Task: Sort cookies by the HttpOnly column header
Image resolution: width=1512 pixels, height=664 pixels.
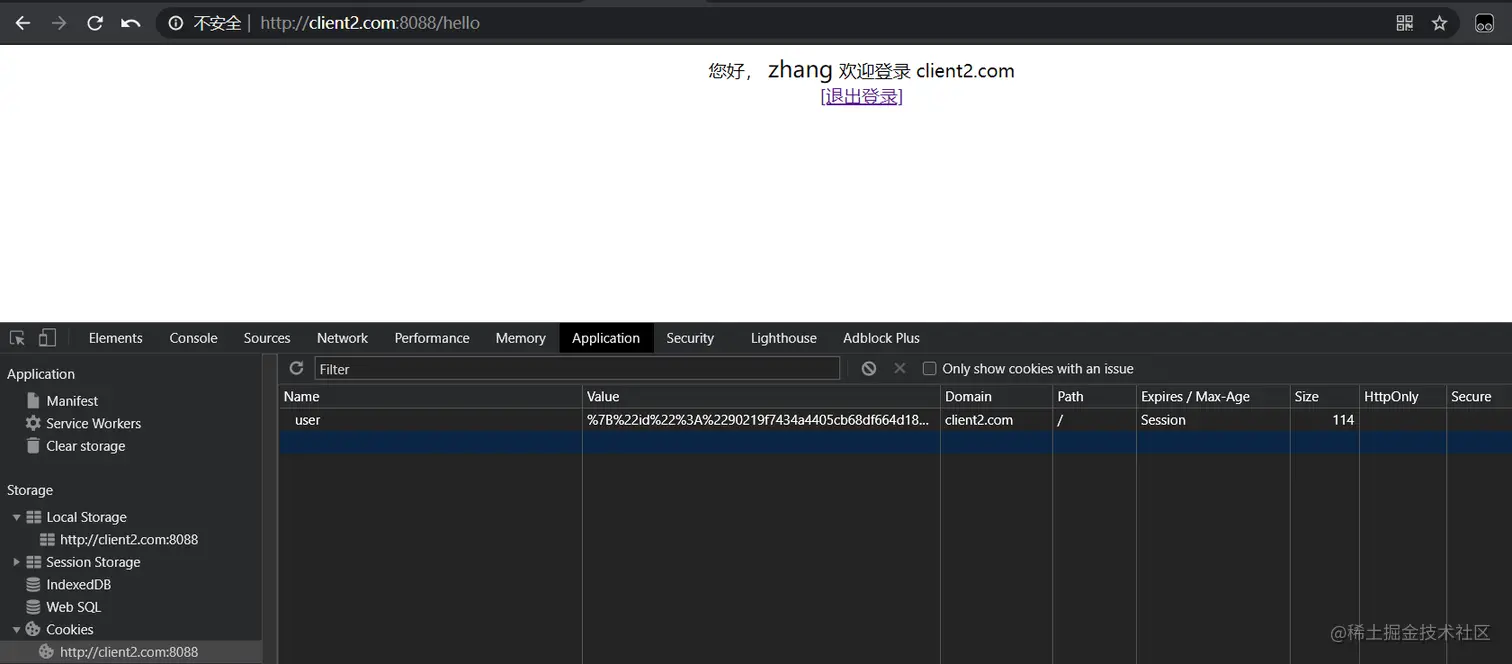Action: point(1402,396)
